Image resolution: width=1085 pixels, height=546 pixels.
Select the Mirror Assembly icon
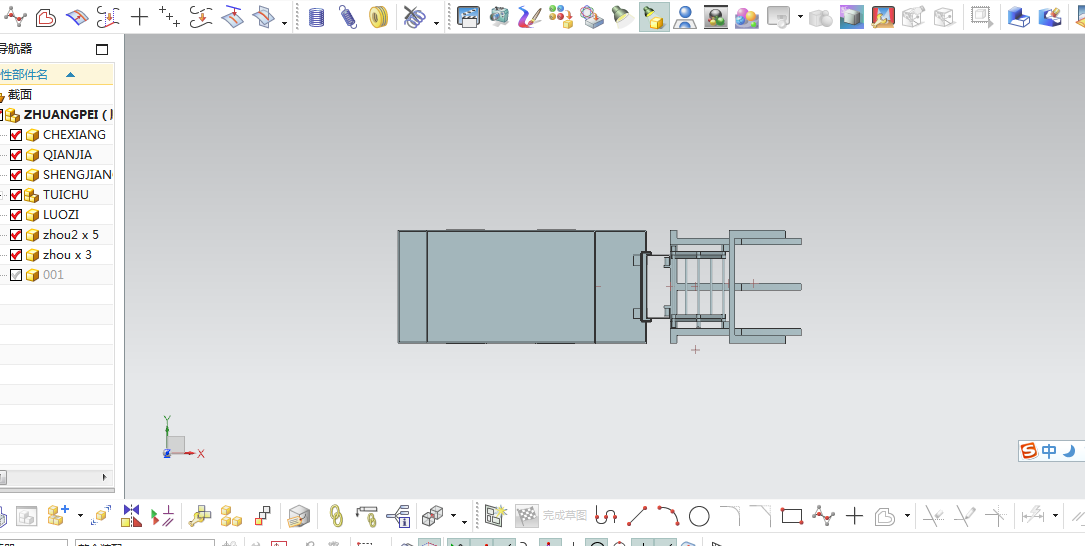tap(131, 516)
